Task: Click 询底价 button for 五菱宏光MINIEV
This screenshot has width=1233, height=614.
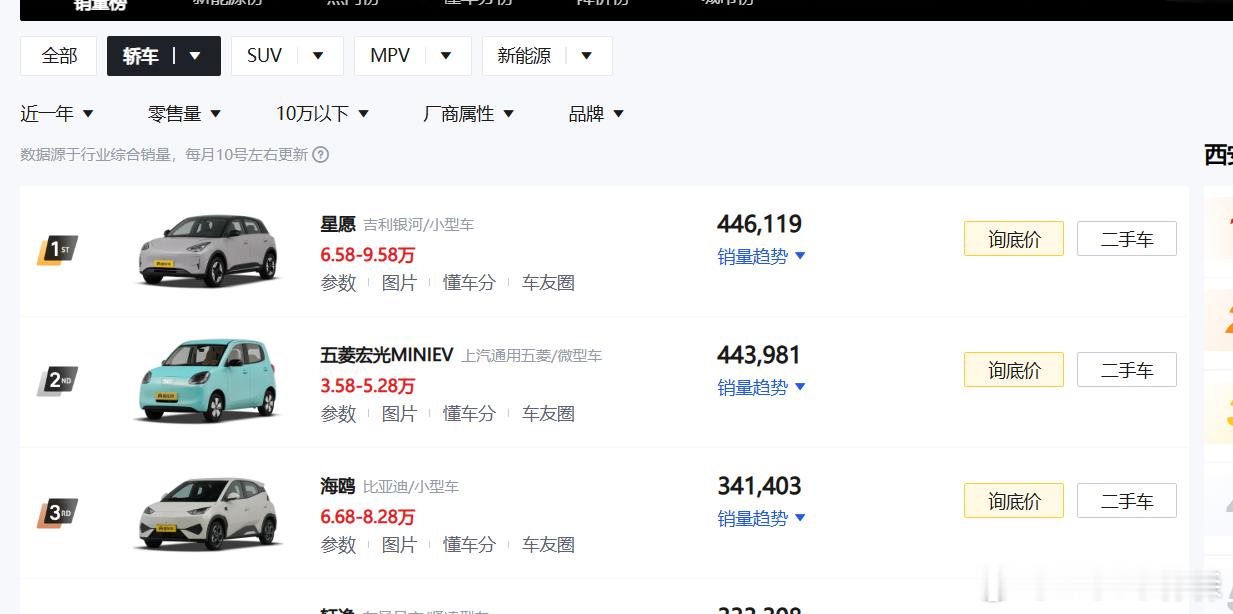Action: 1014,370
